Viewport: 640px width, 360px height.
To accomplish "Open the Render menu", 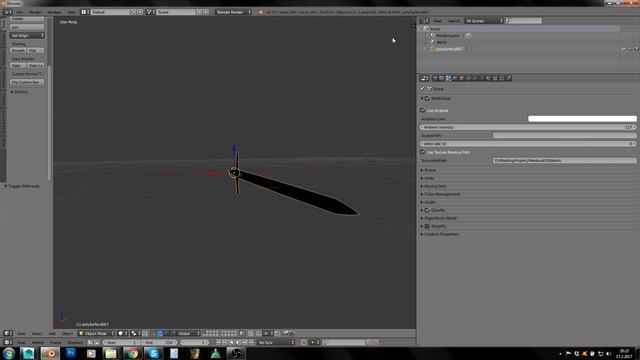I will tap(35, 12).
